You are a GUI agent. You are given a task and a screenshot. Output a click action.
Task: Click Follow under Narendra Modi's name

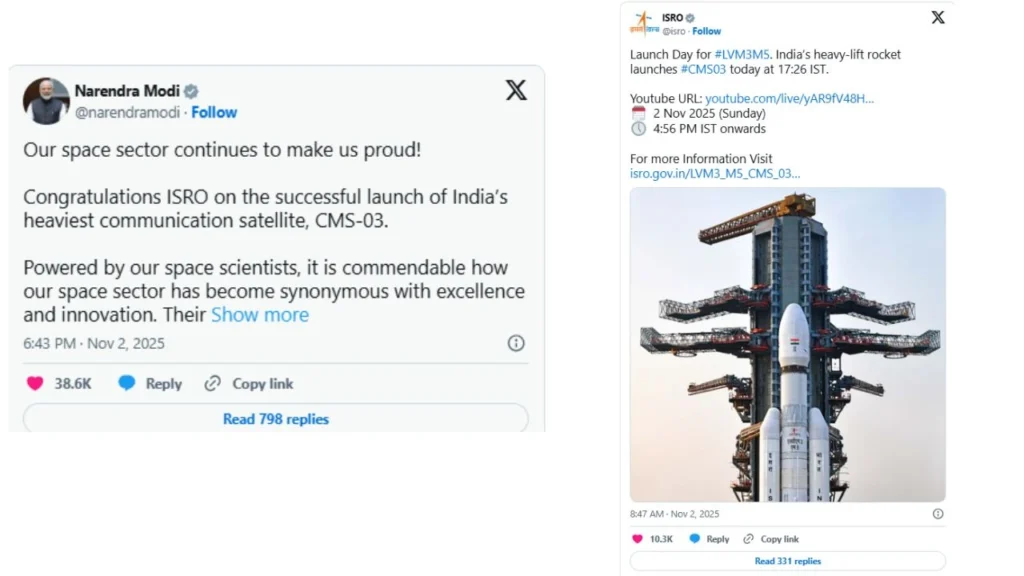click(214, 112)
